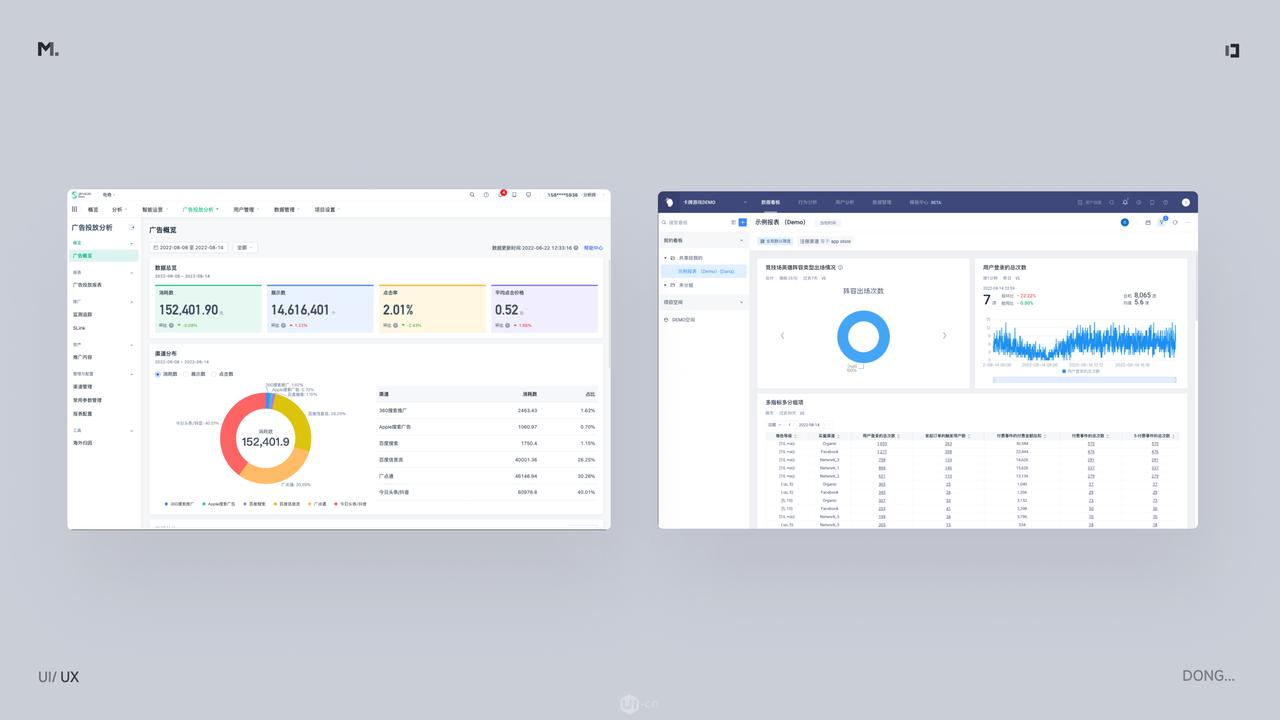Open the 帮助中心 link
1280x720 pixels.
coord(593,248)
